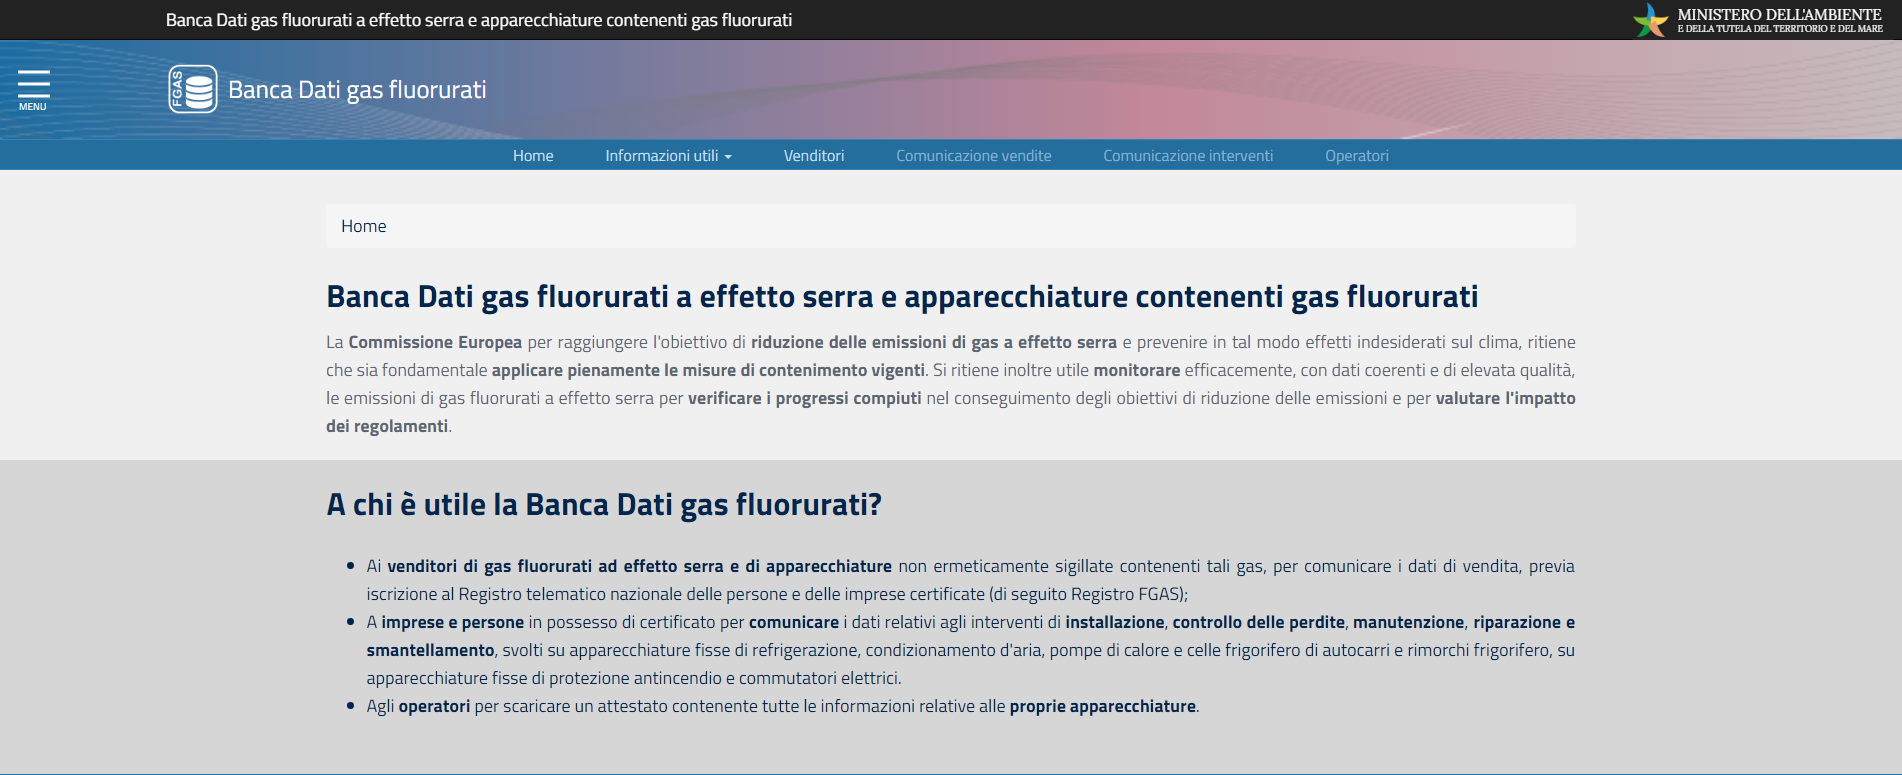Click the Home breadcrumb
Screen dimensions: 1902x775
[363, 226]
